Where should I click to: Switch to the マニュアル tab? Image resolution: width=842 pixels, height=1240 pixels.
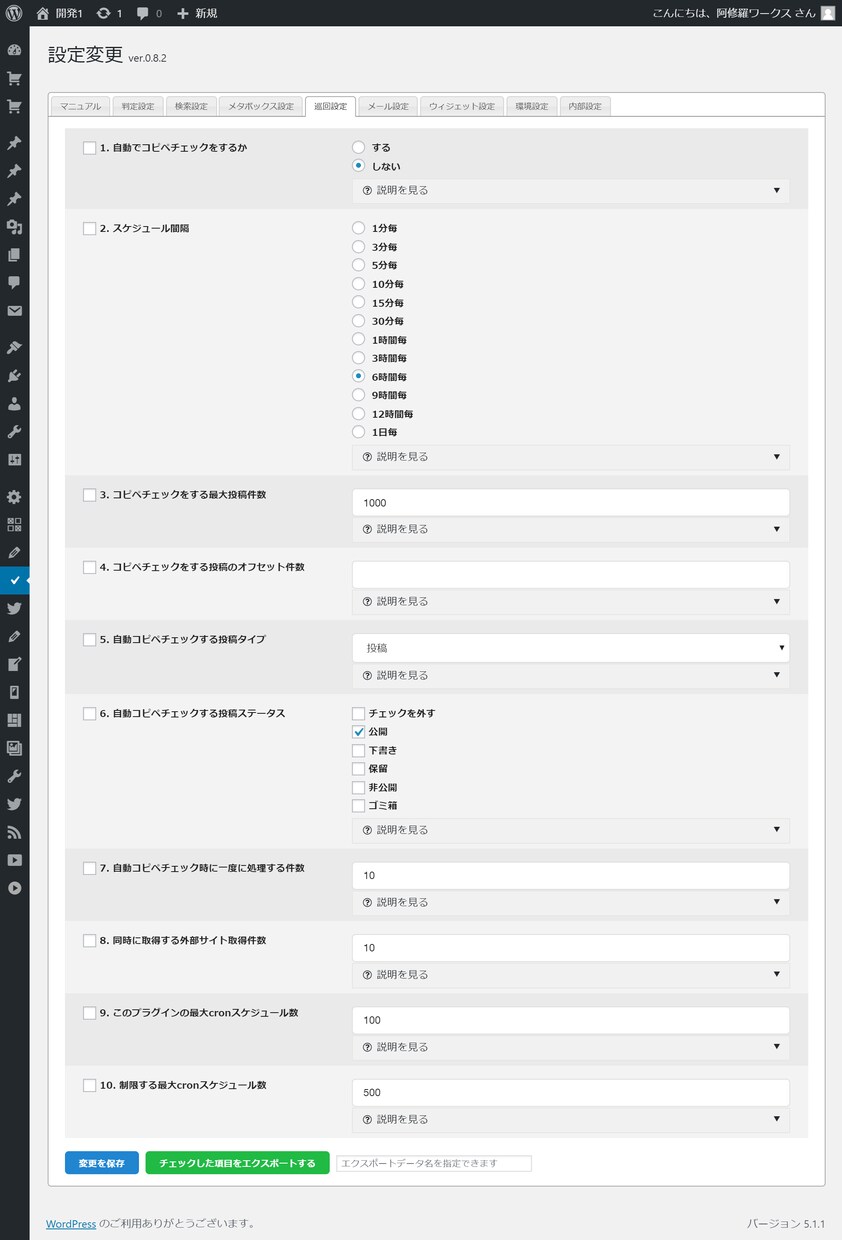pyautogui.click(x=80, y=106)
